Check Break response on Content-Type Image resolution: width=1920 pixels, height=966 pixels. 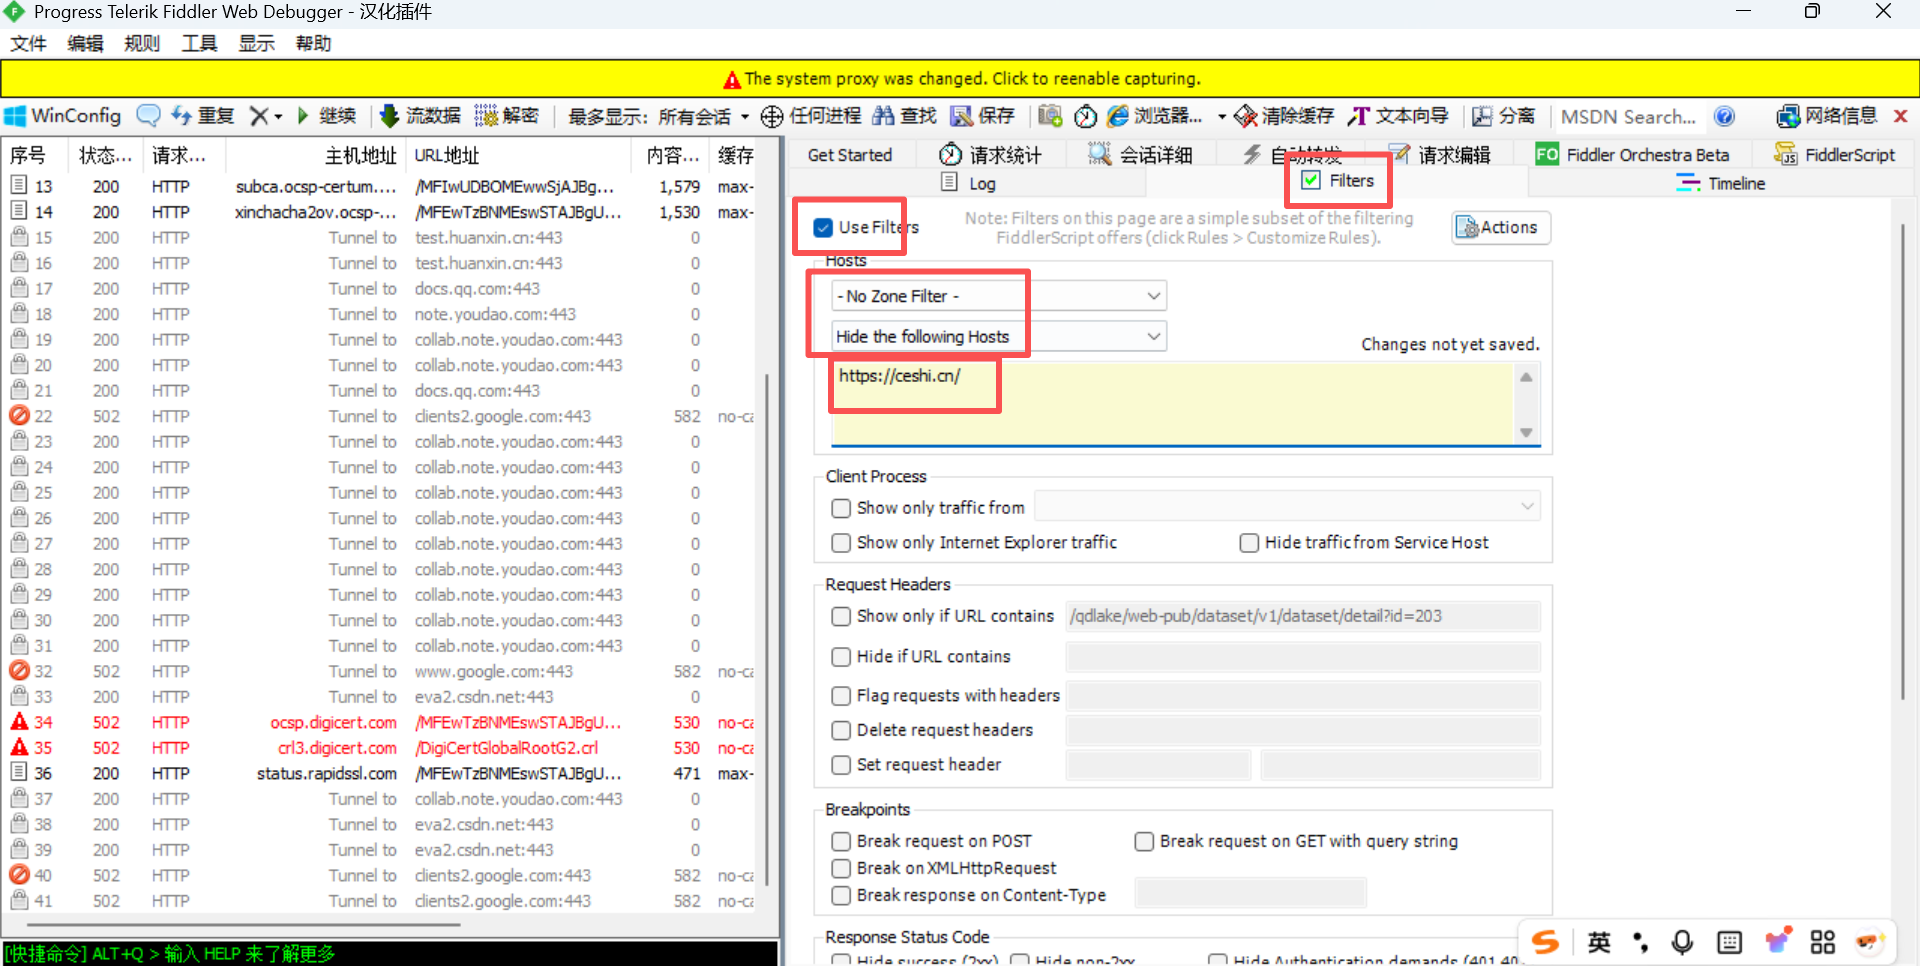[x=841, y=896]
